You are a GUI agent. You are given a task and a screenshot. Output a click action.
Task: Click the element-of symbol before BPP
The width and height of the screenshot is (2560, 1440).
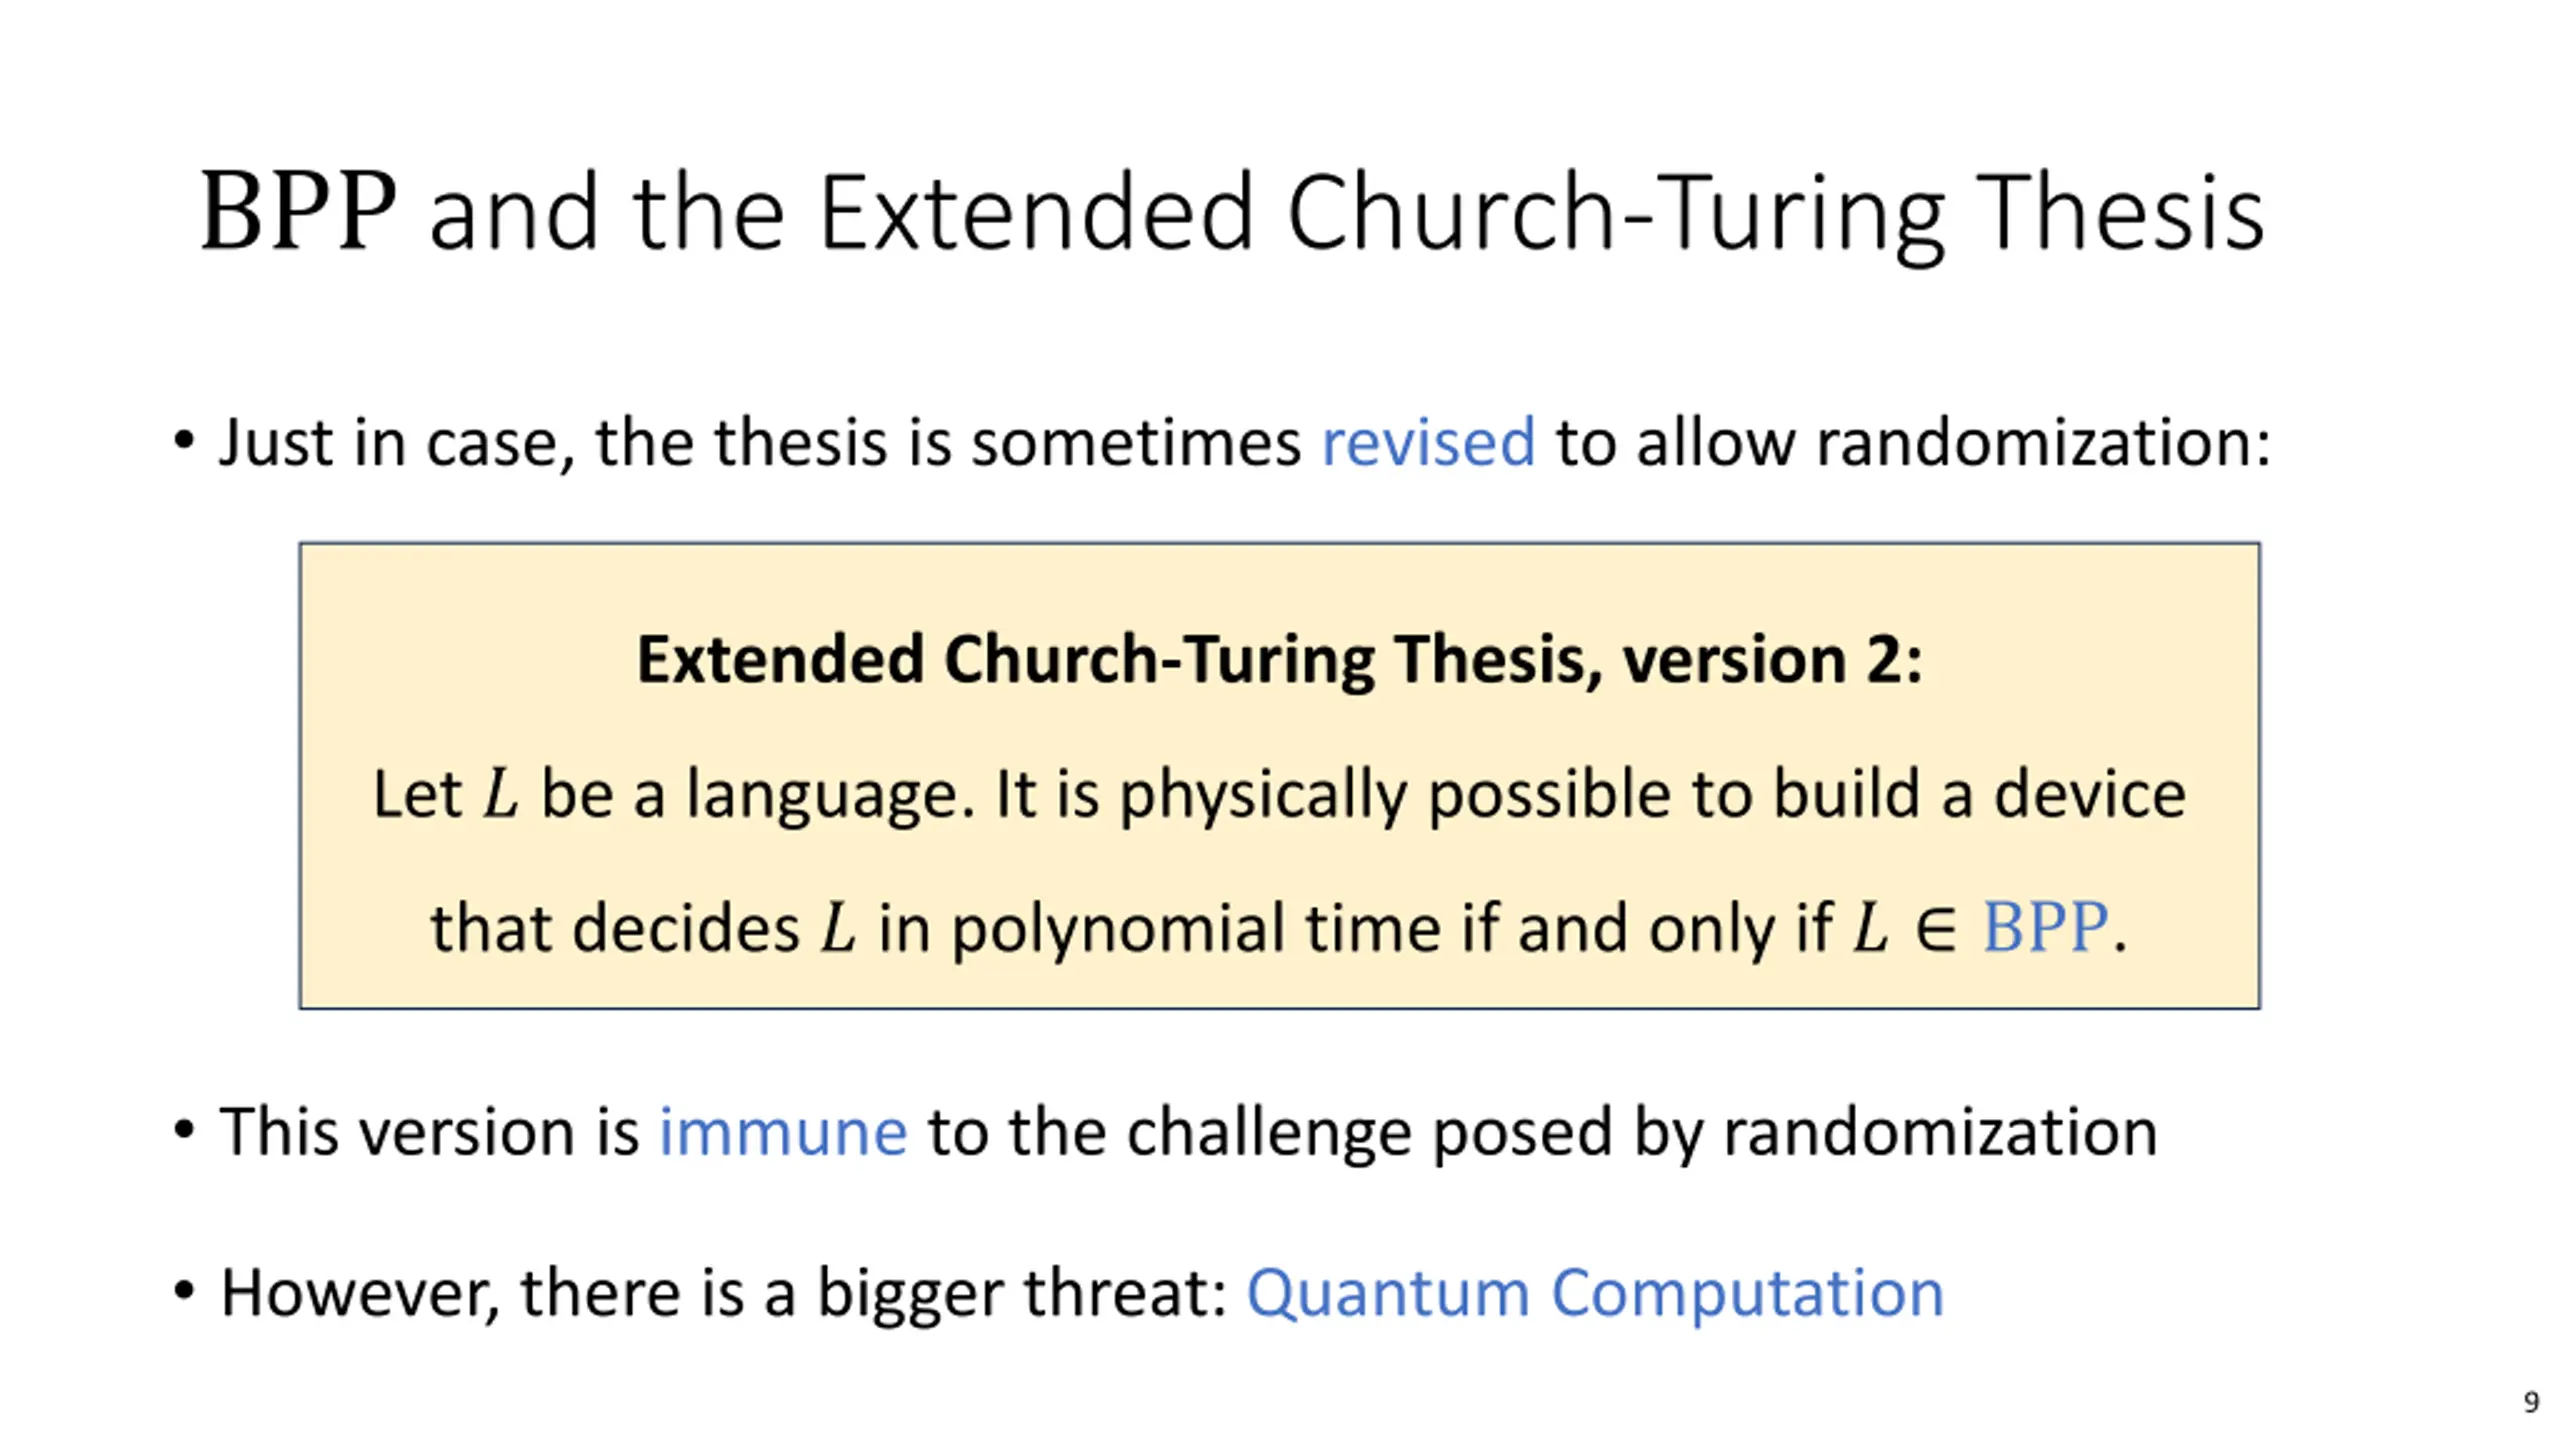coord(1936,930)
